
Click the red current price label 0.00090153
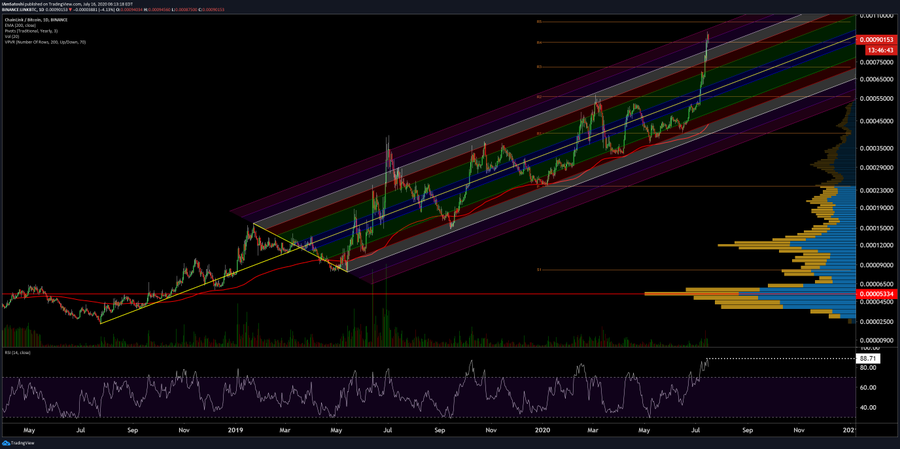click(x=876, y=39)
